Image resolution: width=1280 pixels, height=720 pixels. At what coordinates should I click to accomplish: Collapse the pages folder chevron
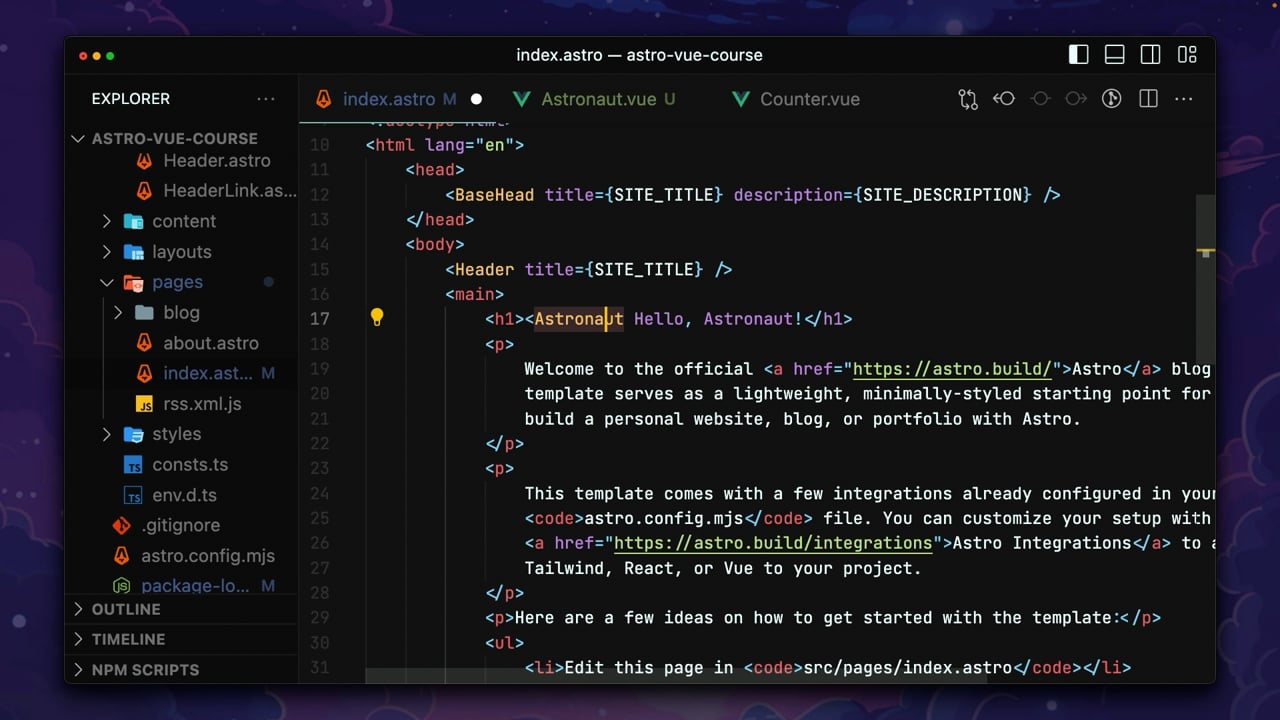coord(107,282)
